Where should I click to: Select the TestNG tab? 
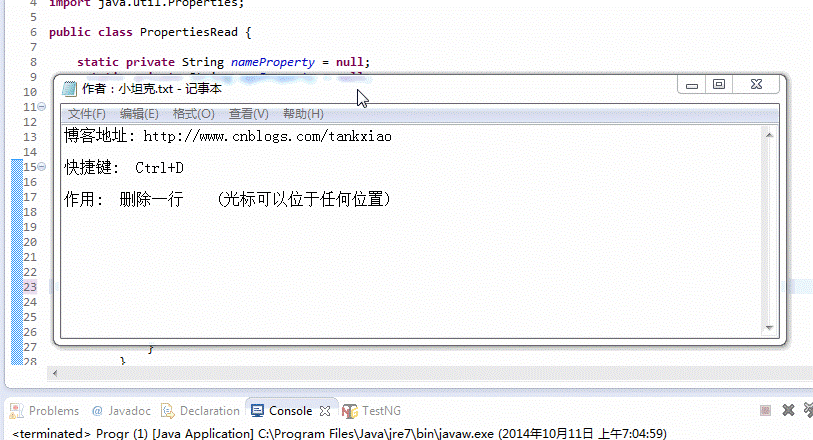[x=372, y=411]
